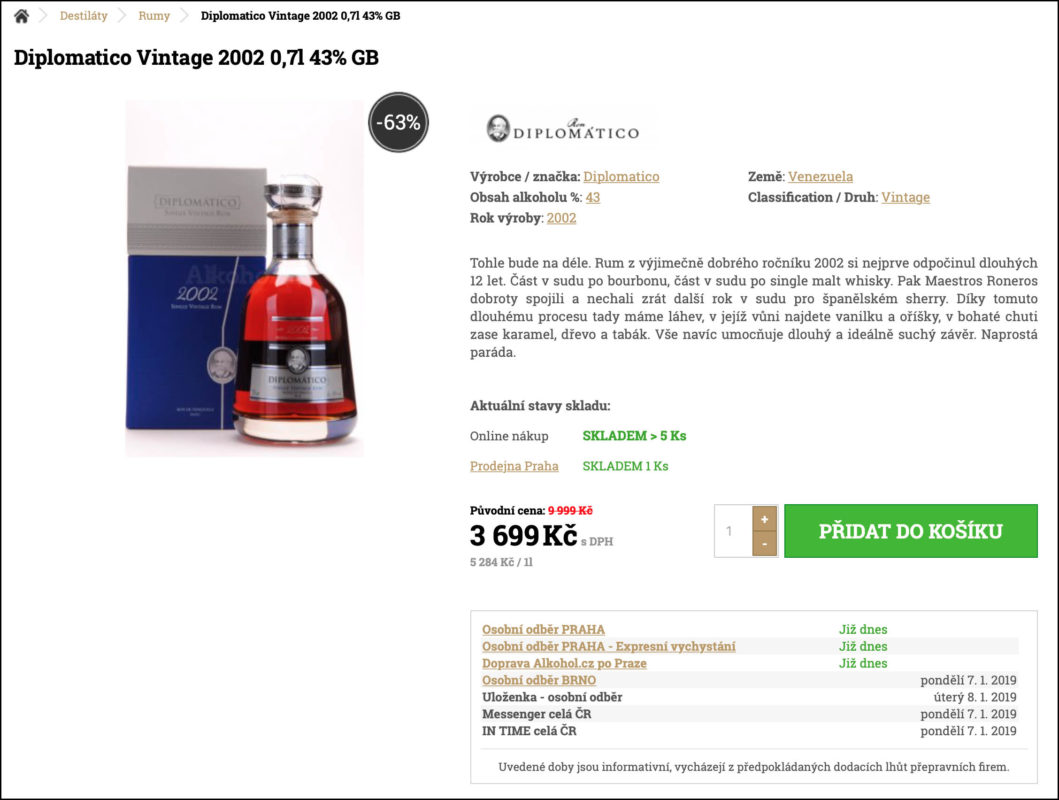
Task: Click alcohol content 43 link
Action: click(x=593, y=197)
